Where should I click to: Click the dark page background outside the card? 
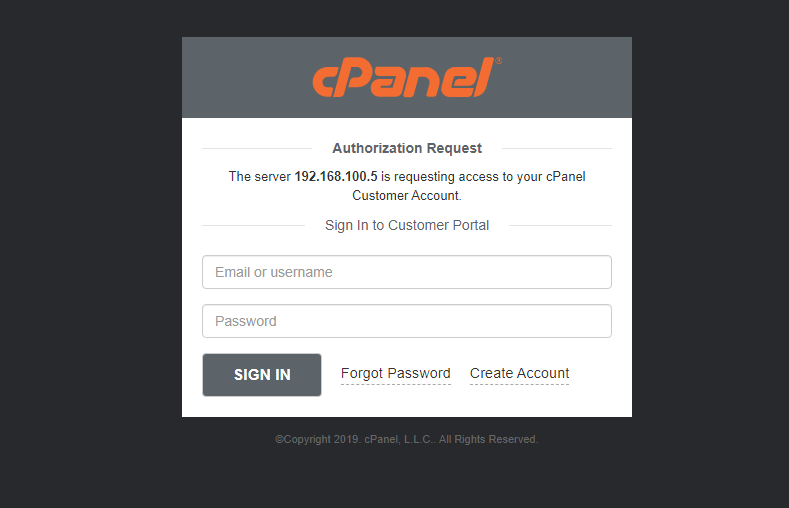click(90, 250)
